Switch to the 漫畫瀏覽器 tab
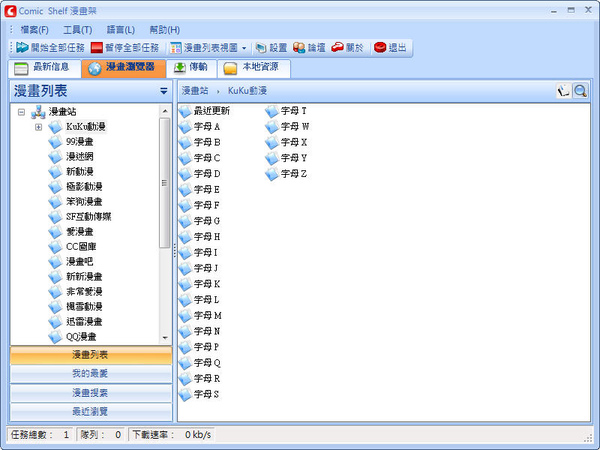Image resolution: width=600 pixels, height=450 pixels. pos(123,68)
